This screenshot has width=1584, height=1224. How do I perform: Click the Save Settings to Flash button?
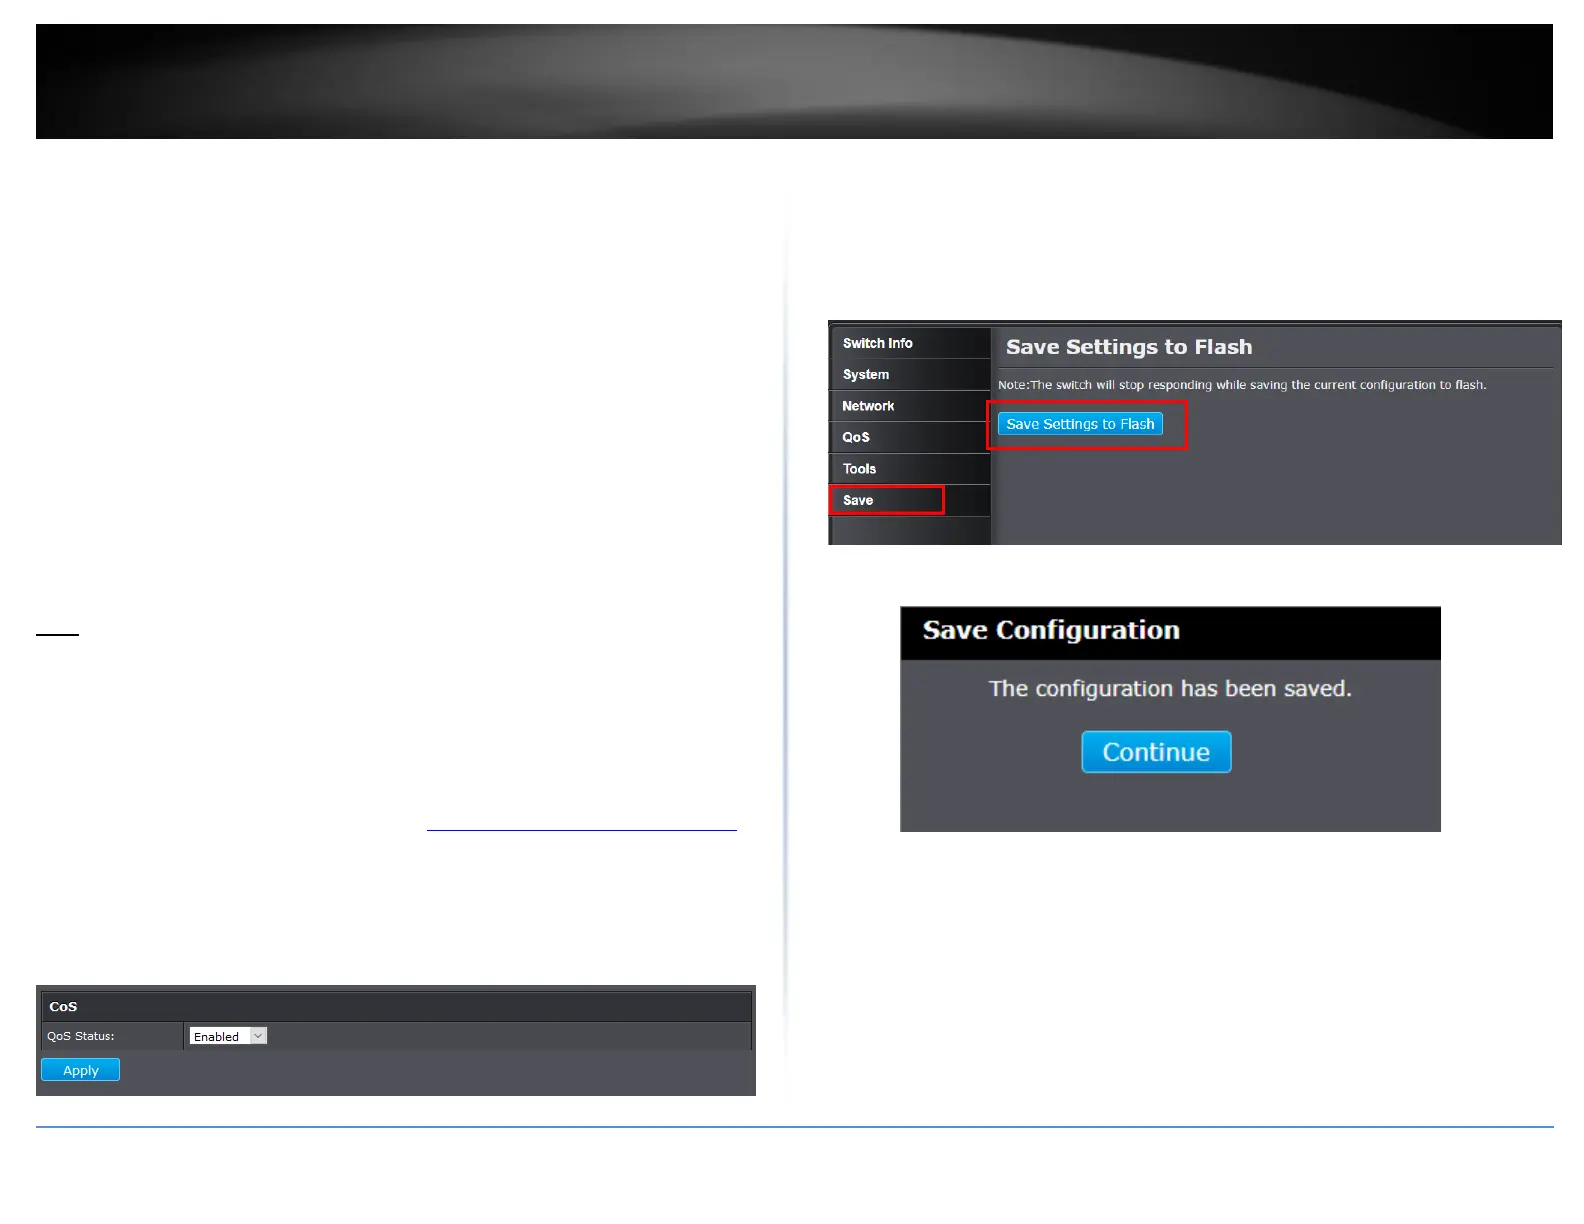[1080, 424]
